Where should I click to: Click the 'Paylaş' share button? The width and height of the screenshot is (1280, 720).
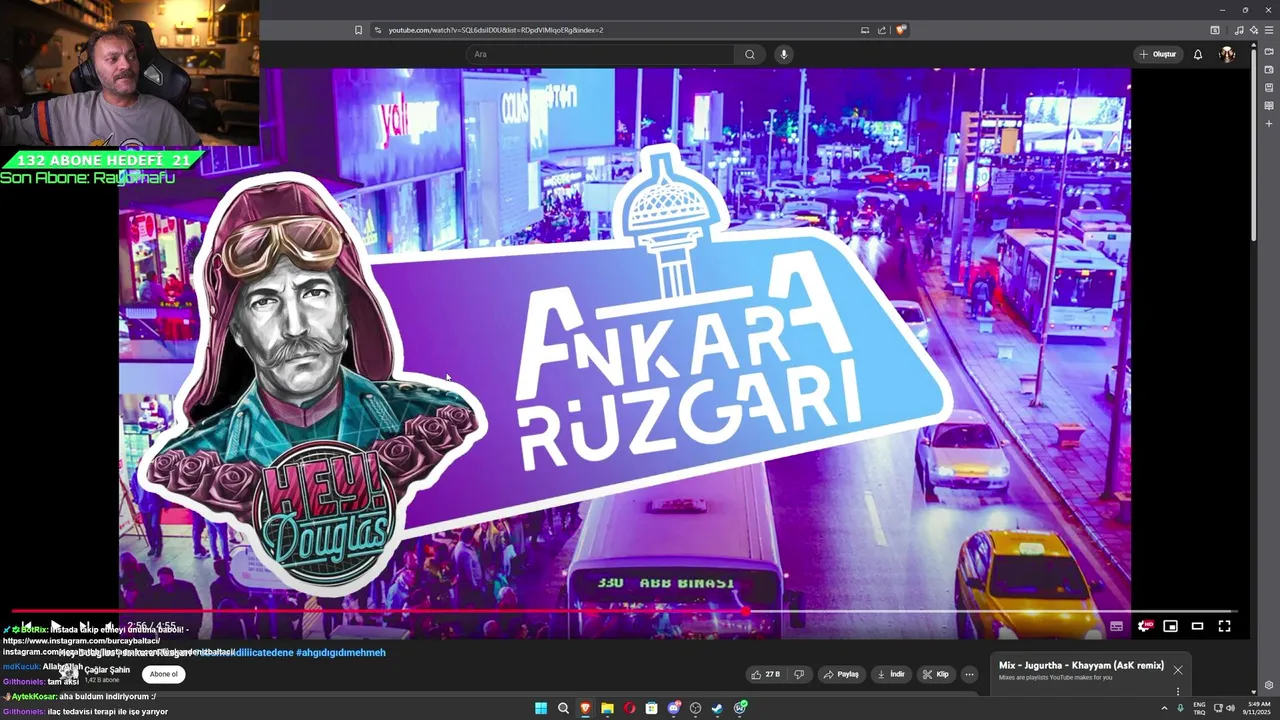coord(841,674)
